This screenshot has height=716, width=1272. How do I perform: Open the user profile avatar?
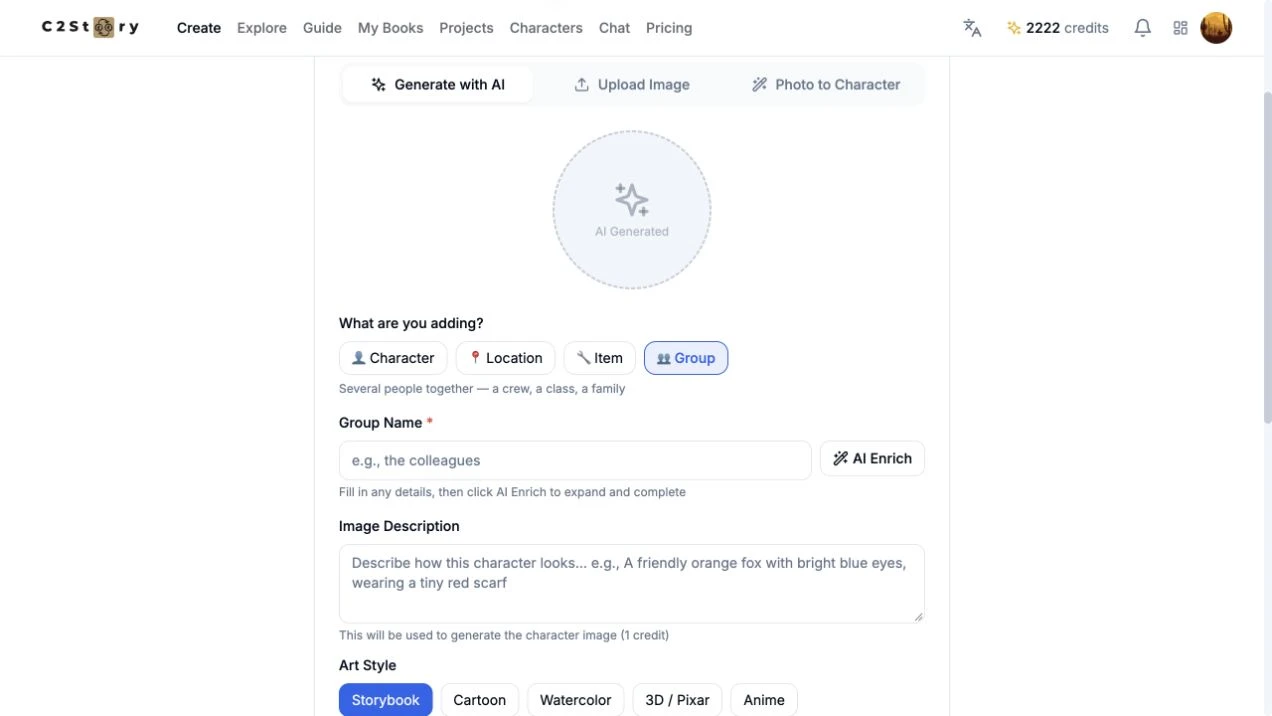[1216, 28]
